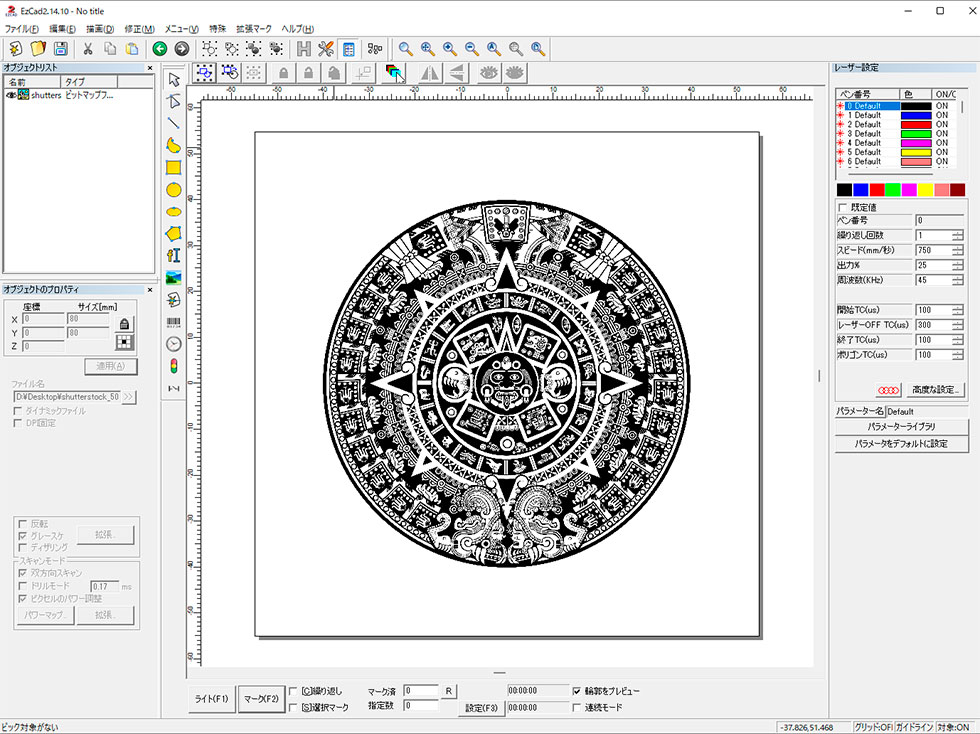The width and height of the screenshot is (980, 734).
Task: Open the ヘルプ(H) menu
Action: point(298,29)
